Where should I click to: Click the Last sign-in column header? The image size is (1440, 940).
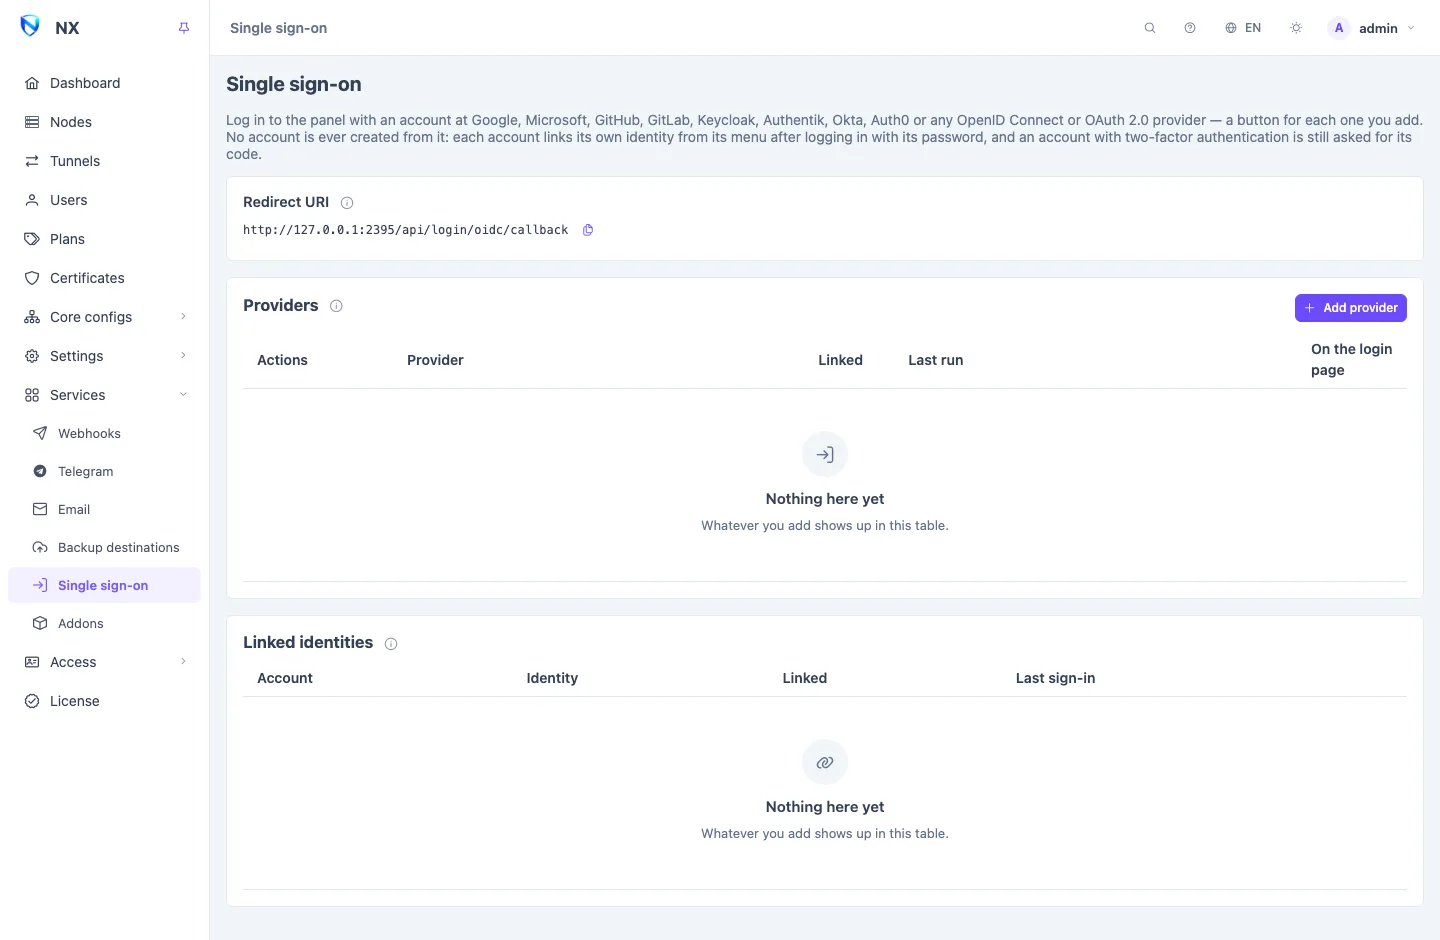(1055, 678)
